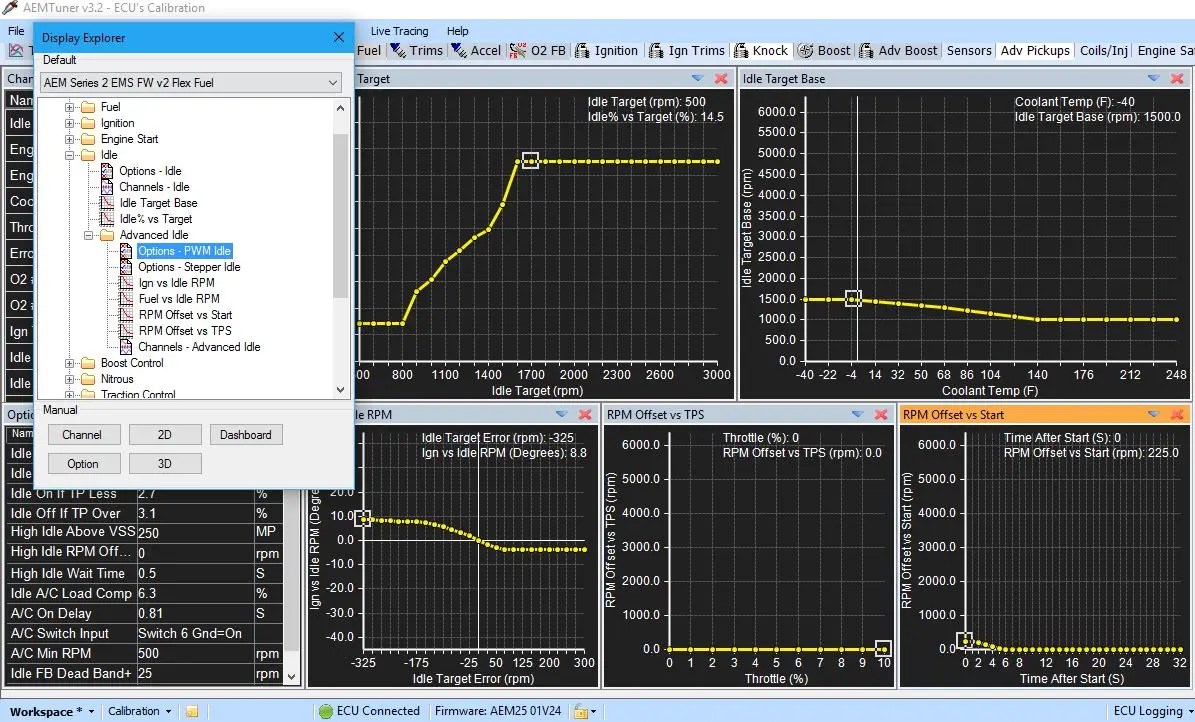Switch to the Knock tab
1195x722 pixels.
[761, 50]
